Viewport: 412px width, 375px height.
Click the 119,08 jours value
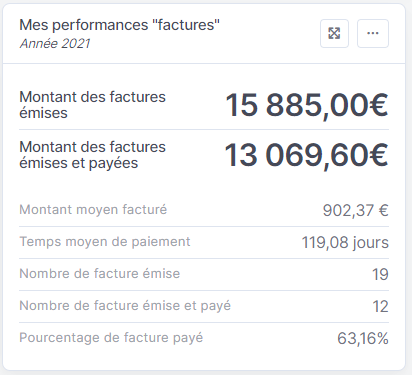pyautogui.click(x=345, y=243)
